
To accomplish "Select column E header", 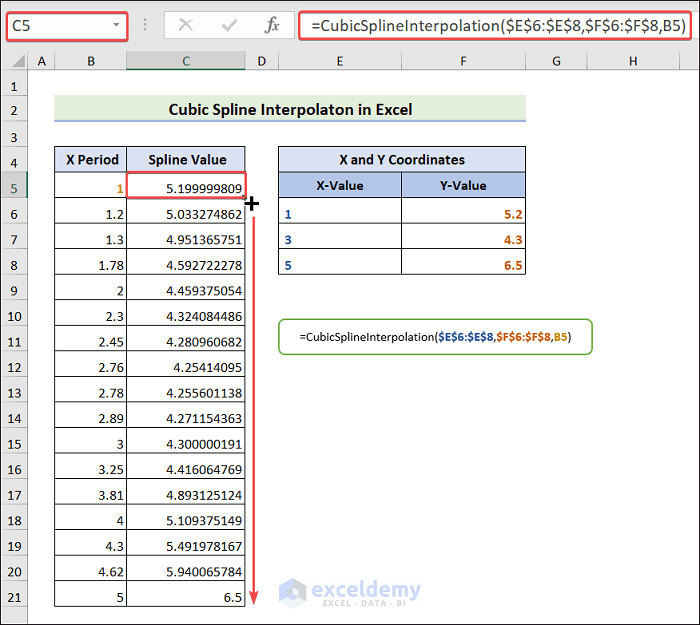I will (x=340, y=61).
